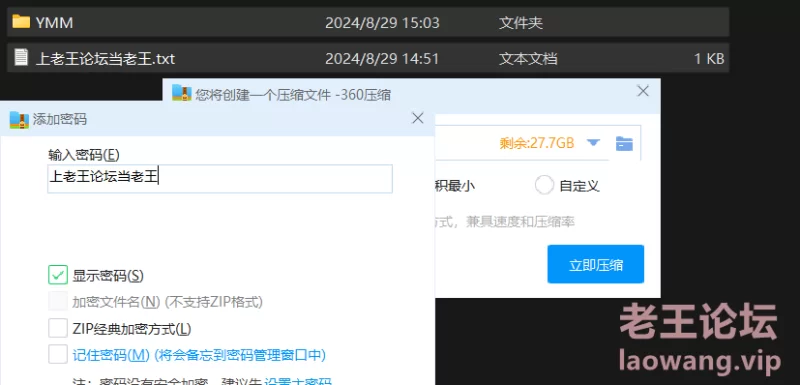Close the 您将创建一个压缩文件 -360压缩 window
Image resolution: width=800 pixels, height=385 pixels.
click(643, 91)
